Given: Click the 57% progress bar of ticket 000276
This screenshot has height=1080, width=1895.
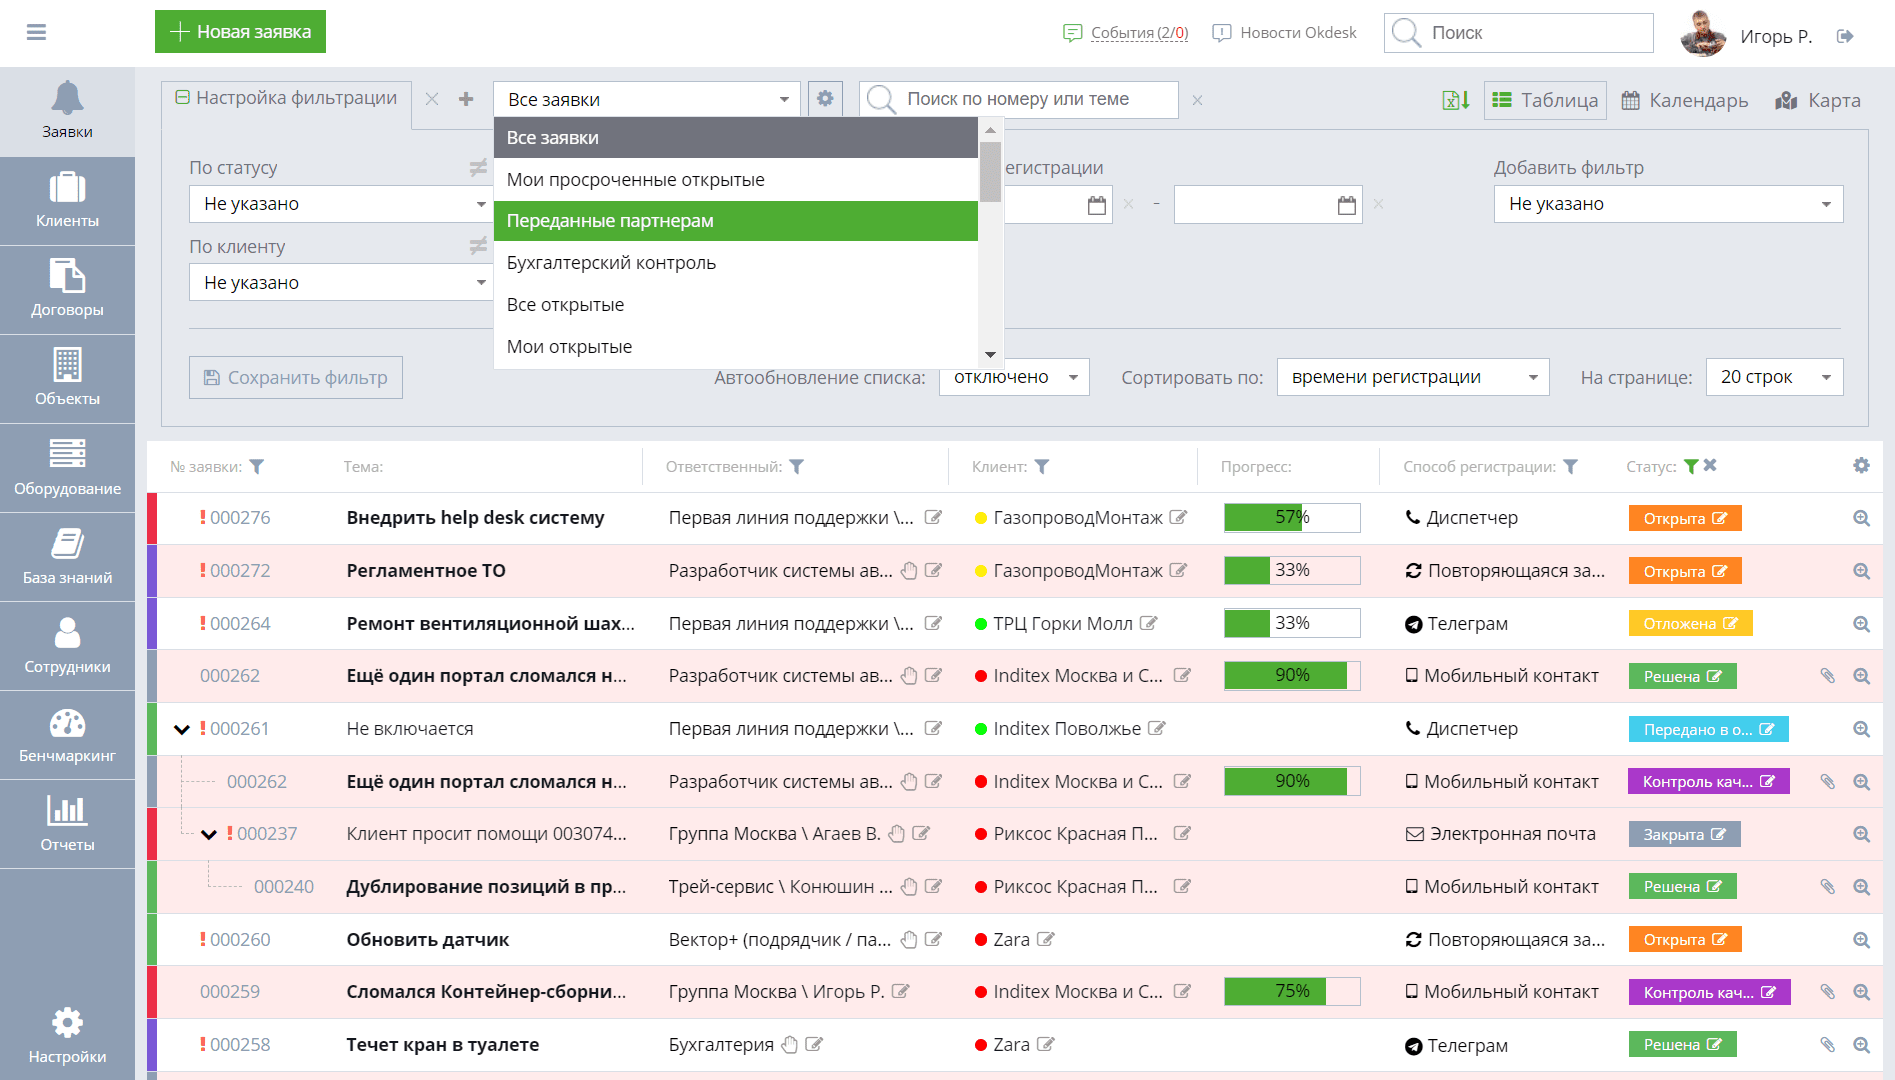Looking at the screenshot, I should 1291,518.
